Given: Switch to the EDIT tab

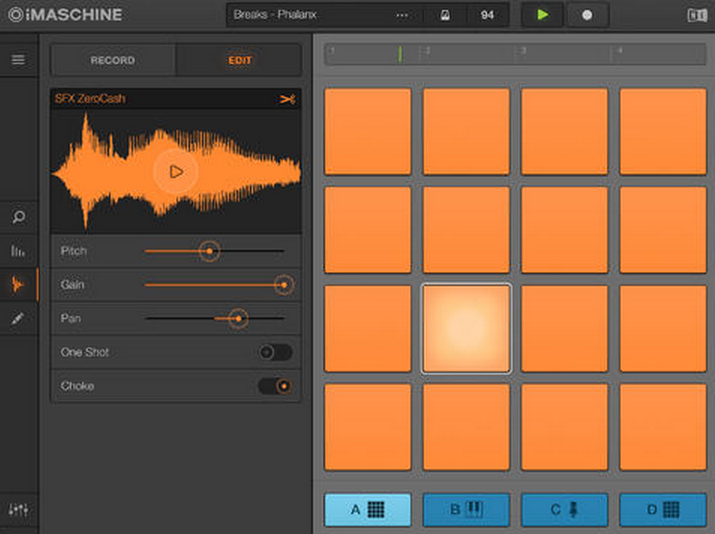Looking at the screenshot, I should tap(239, 60).
